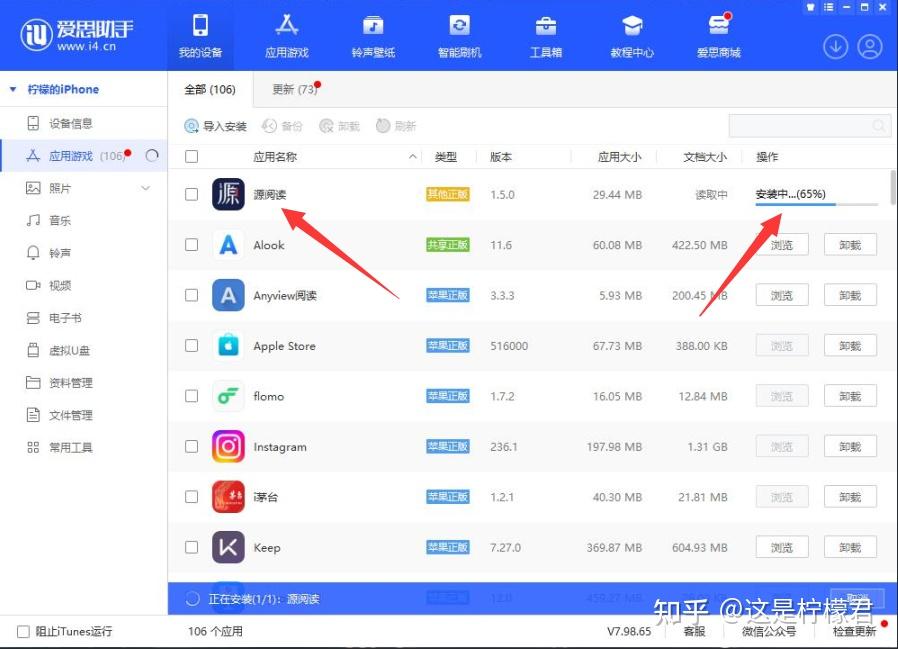Click the 爱思助手 logo
Screen dimensions: 898x649
tap(76, 34)
